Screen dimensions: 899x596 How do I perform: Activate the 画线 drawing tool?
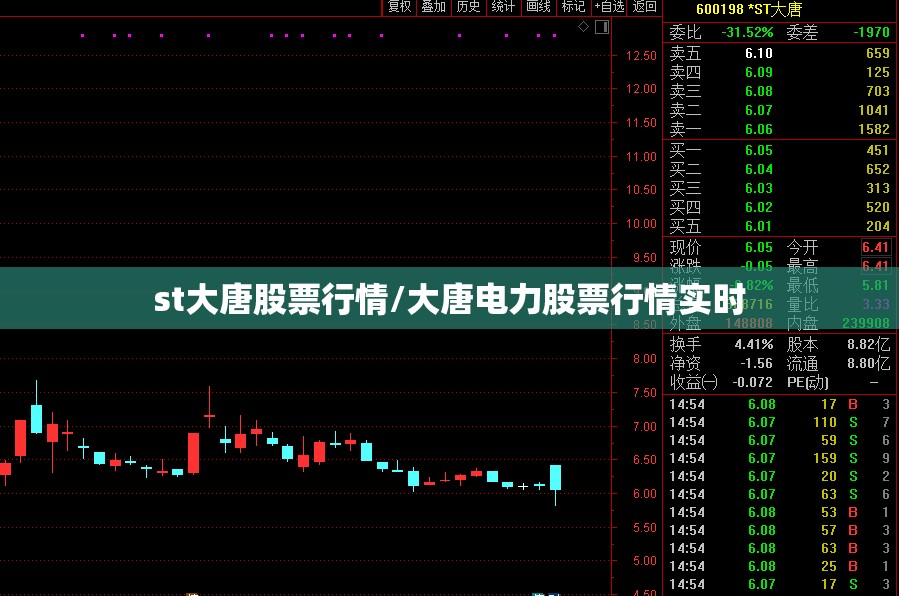coord(538,7)
